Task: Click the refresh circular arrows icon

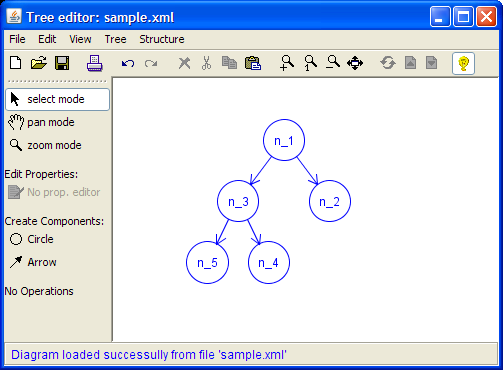Action: click(388, 63)
